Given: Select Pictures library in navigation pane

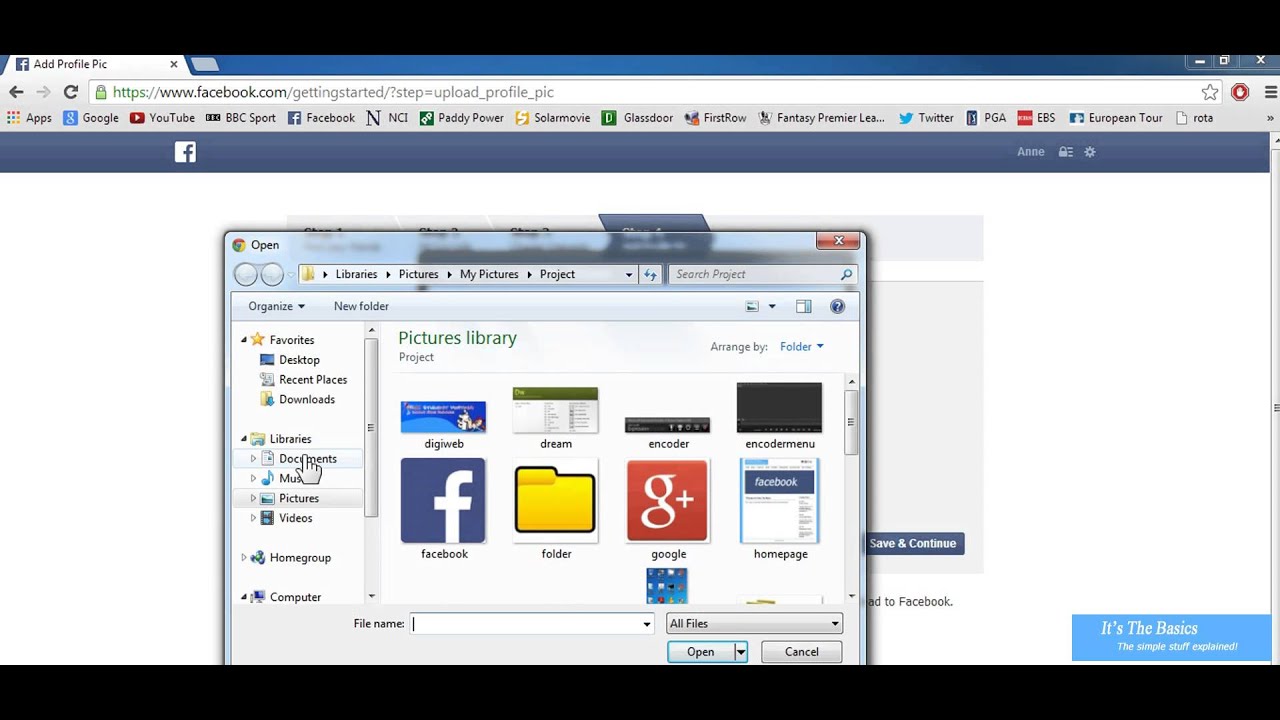Looking at the screenshot, I should coord(299,498).
